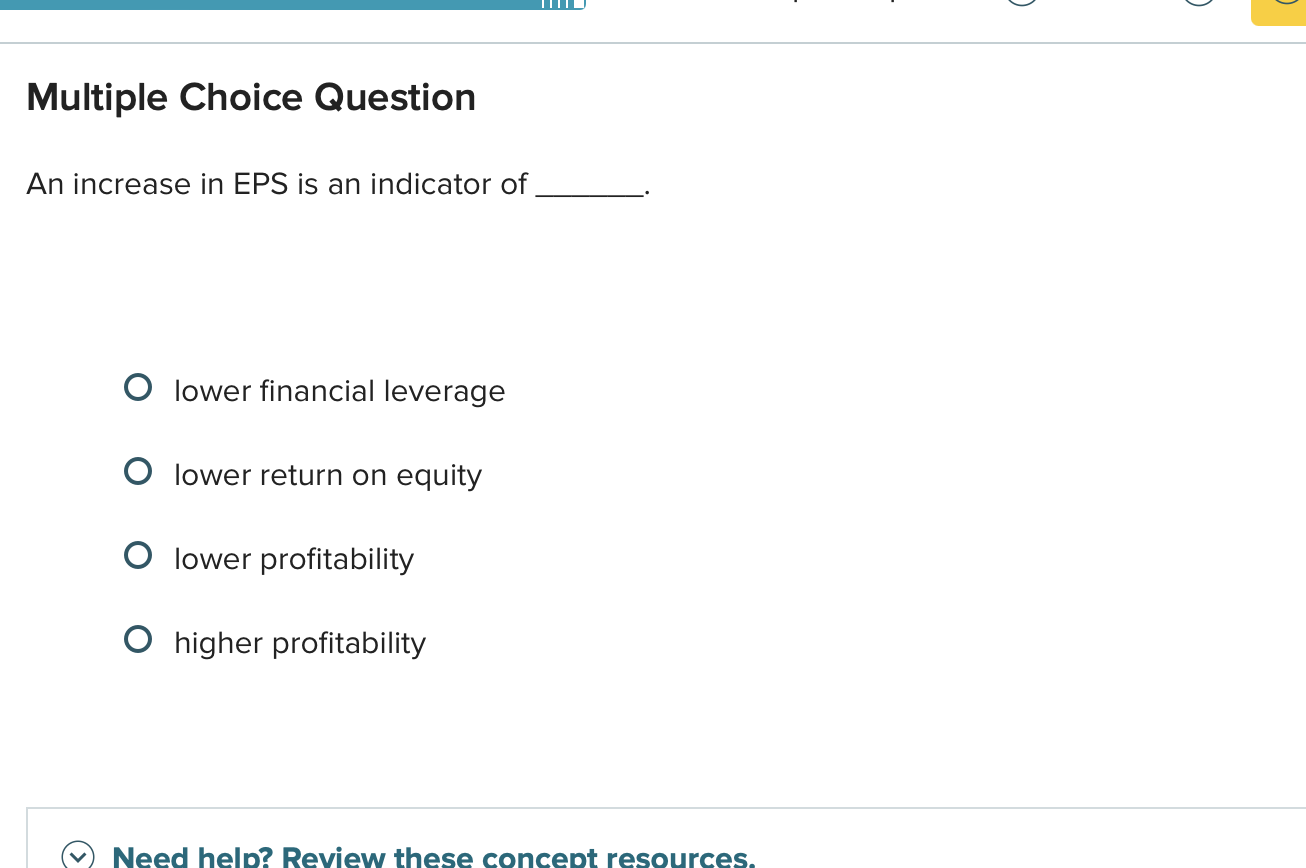Click the circular icon in the top toolbar center

coord(1021,5)
